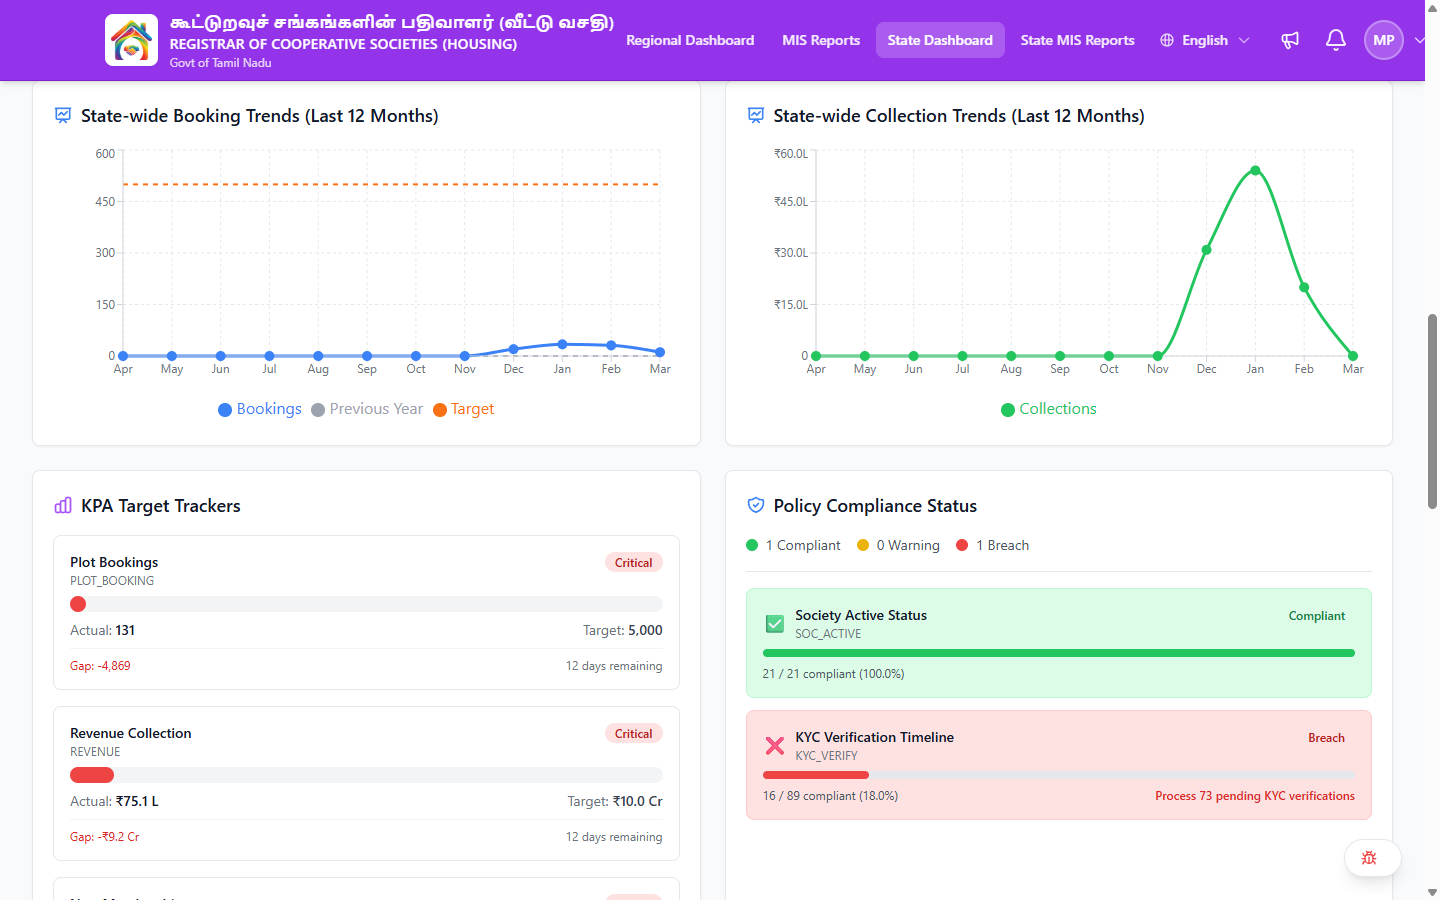Switch to Regional Dashboard tab

[x=690, y=40]
